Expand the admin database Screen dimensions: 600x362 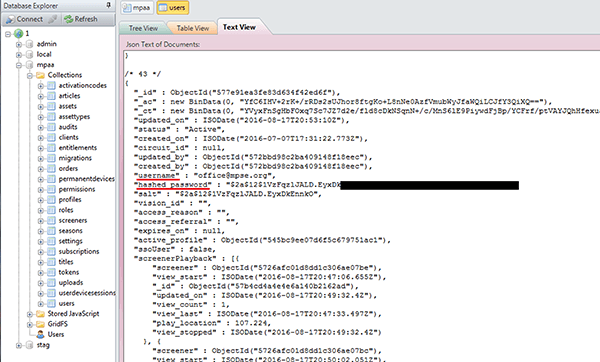pos(18,44)
